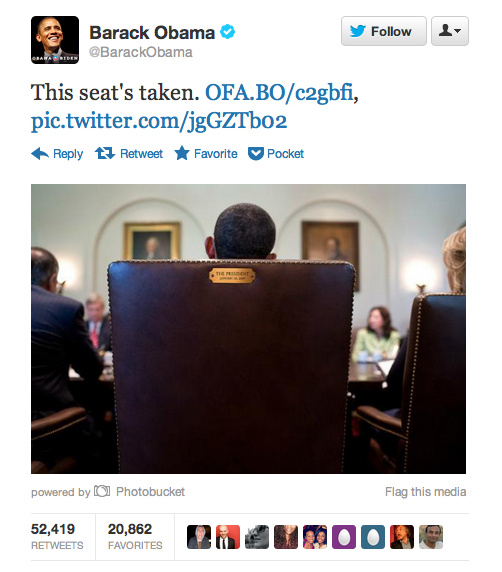Click the purple egg avatar
502x572 pixels.
point(344,537)
